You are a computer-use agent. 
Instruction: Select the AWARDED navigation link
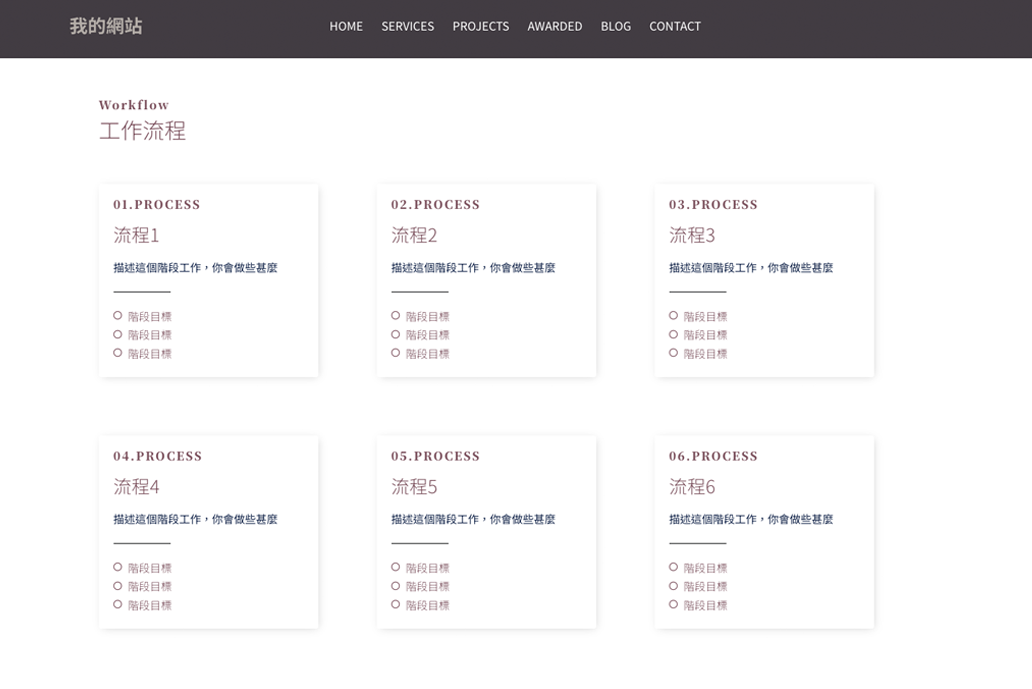[x=554, y=26]
